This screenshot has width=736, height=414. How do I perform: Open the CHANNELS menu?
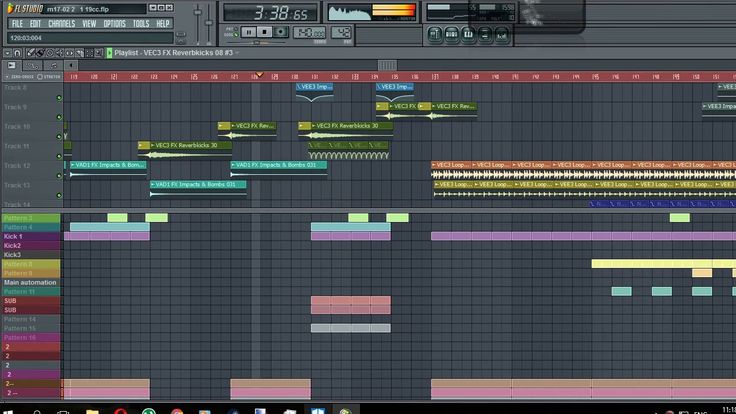pos(61,23)
